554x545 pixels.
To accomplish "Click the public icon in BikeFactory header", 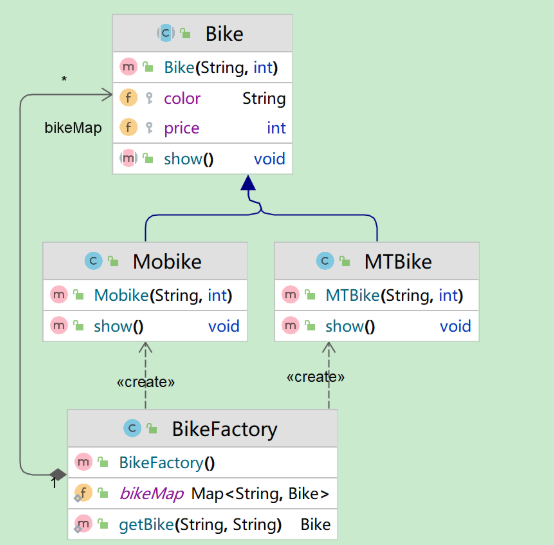I will point(152,429).
